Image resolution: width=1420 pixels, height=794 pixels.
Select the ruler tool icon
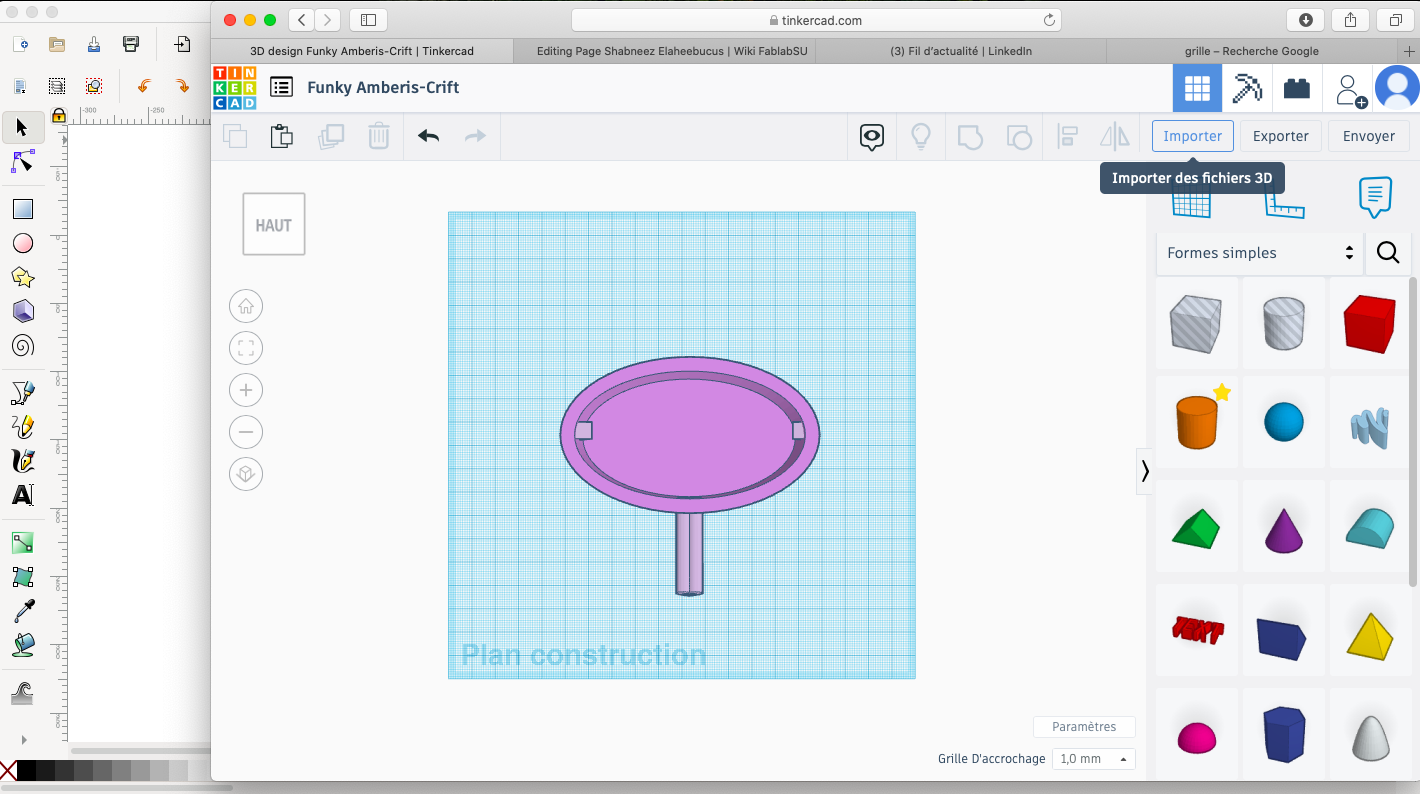[1285, 204]
